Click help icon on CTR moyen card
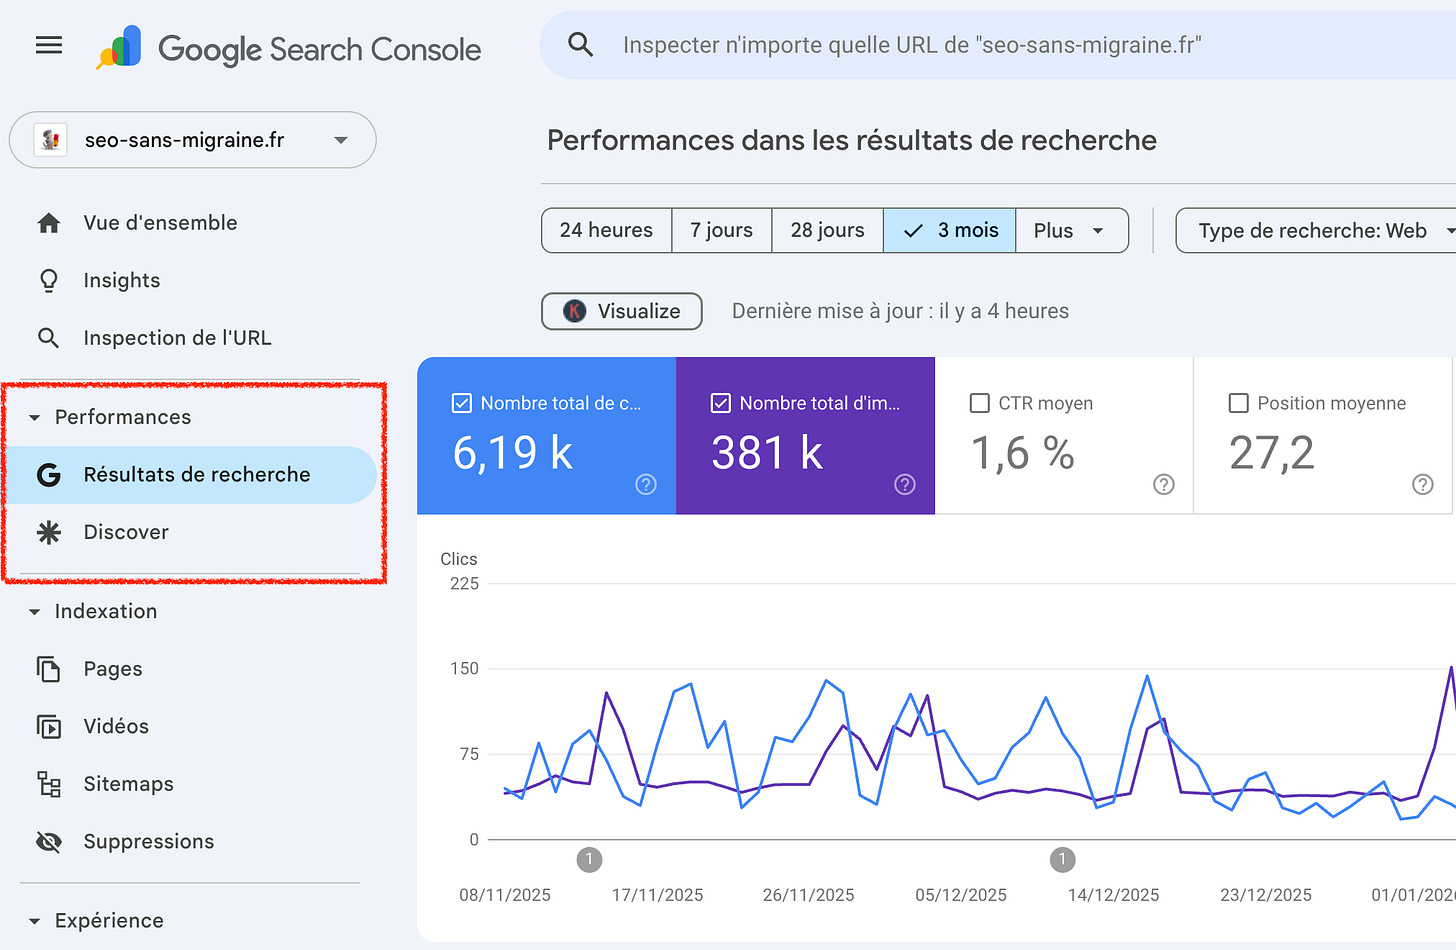Screen dimensions: 1456x950 1164,485
